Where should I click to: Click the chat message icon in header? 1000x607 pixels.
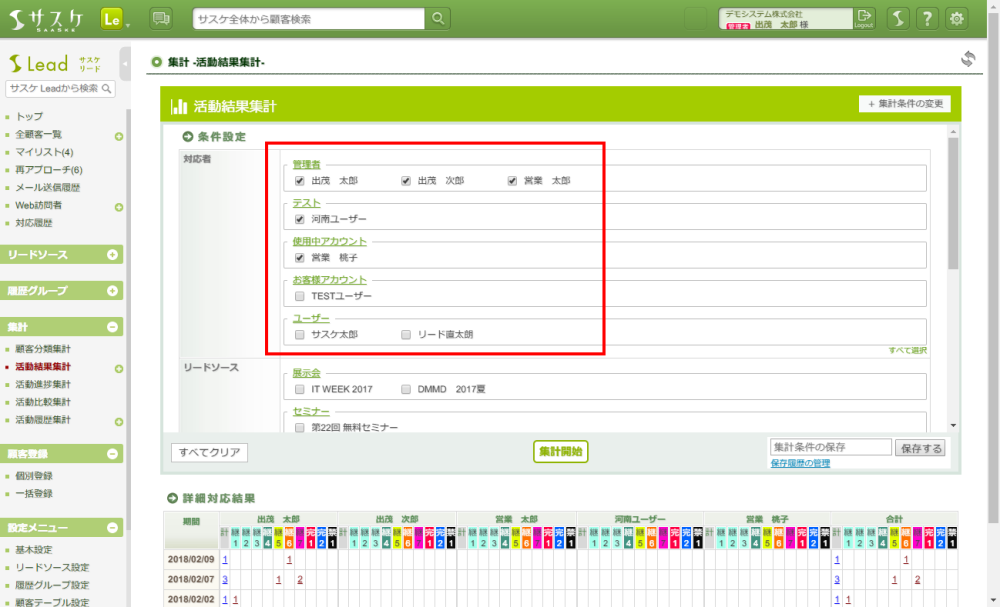(x=160, y=18)
